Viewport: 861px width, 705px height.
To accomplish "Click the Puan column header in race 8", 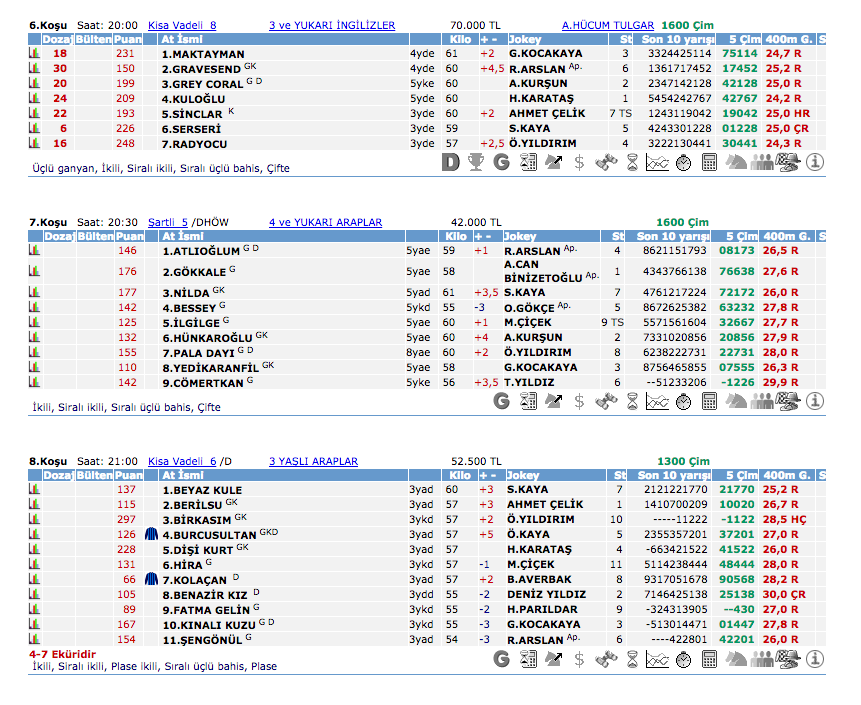I will click(x=127, y=476).
